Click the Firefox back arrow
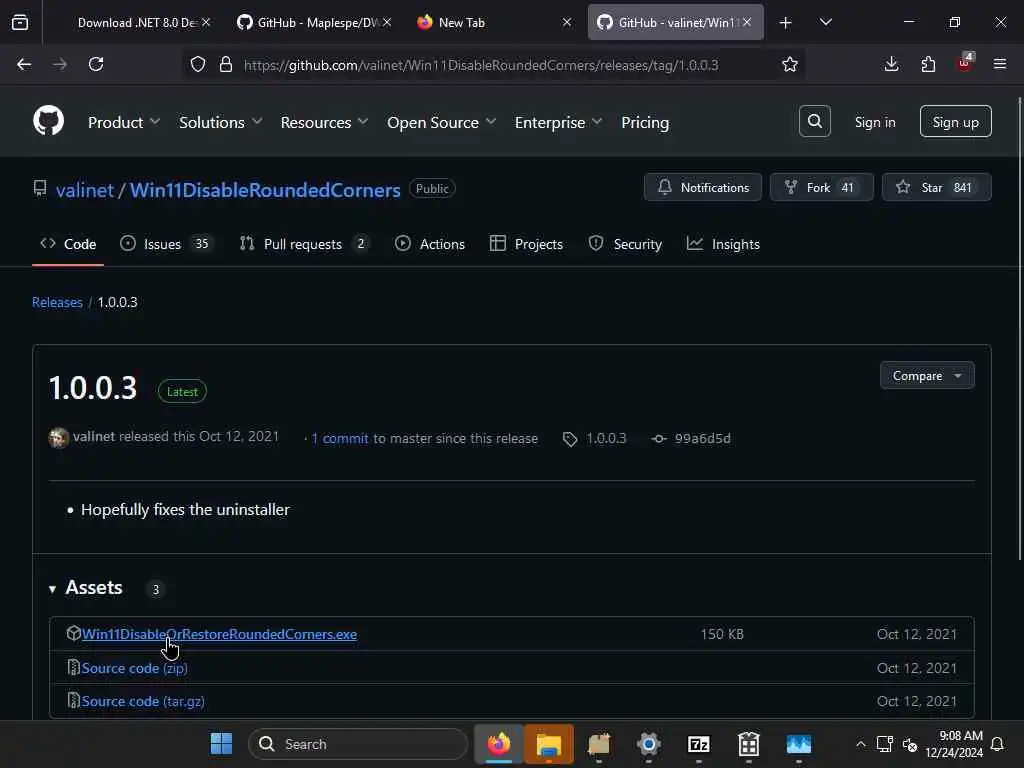This screenshot has width=1024, height=768. tap(24, 64)
